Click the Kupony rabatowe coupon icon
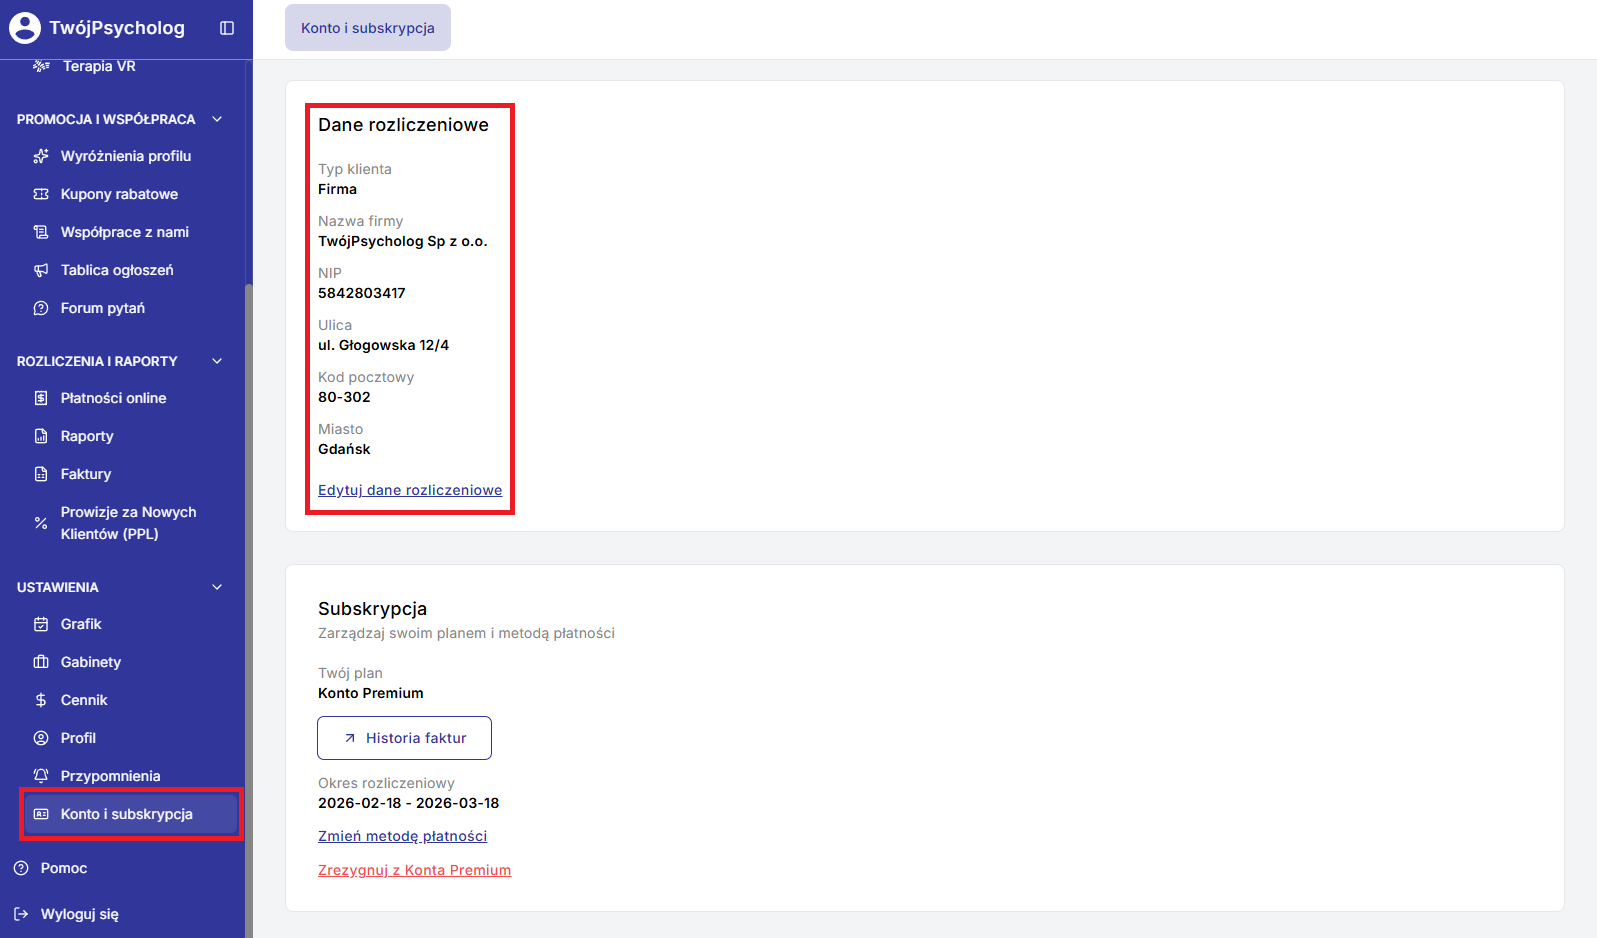 (x=41, y=194)
